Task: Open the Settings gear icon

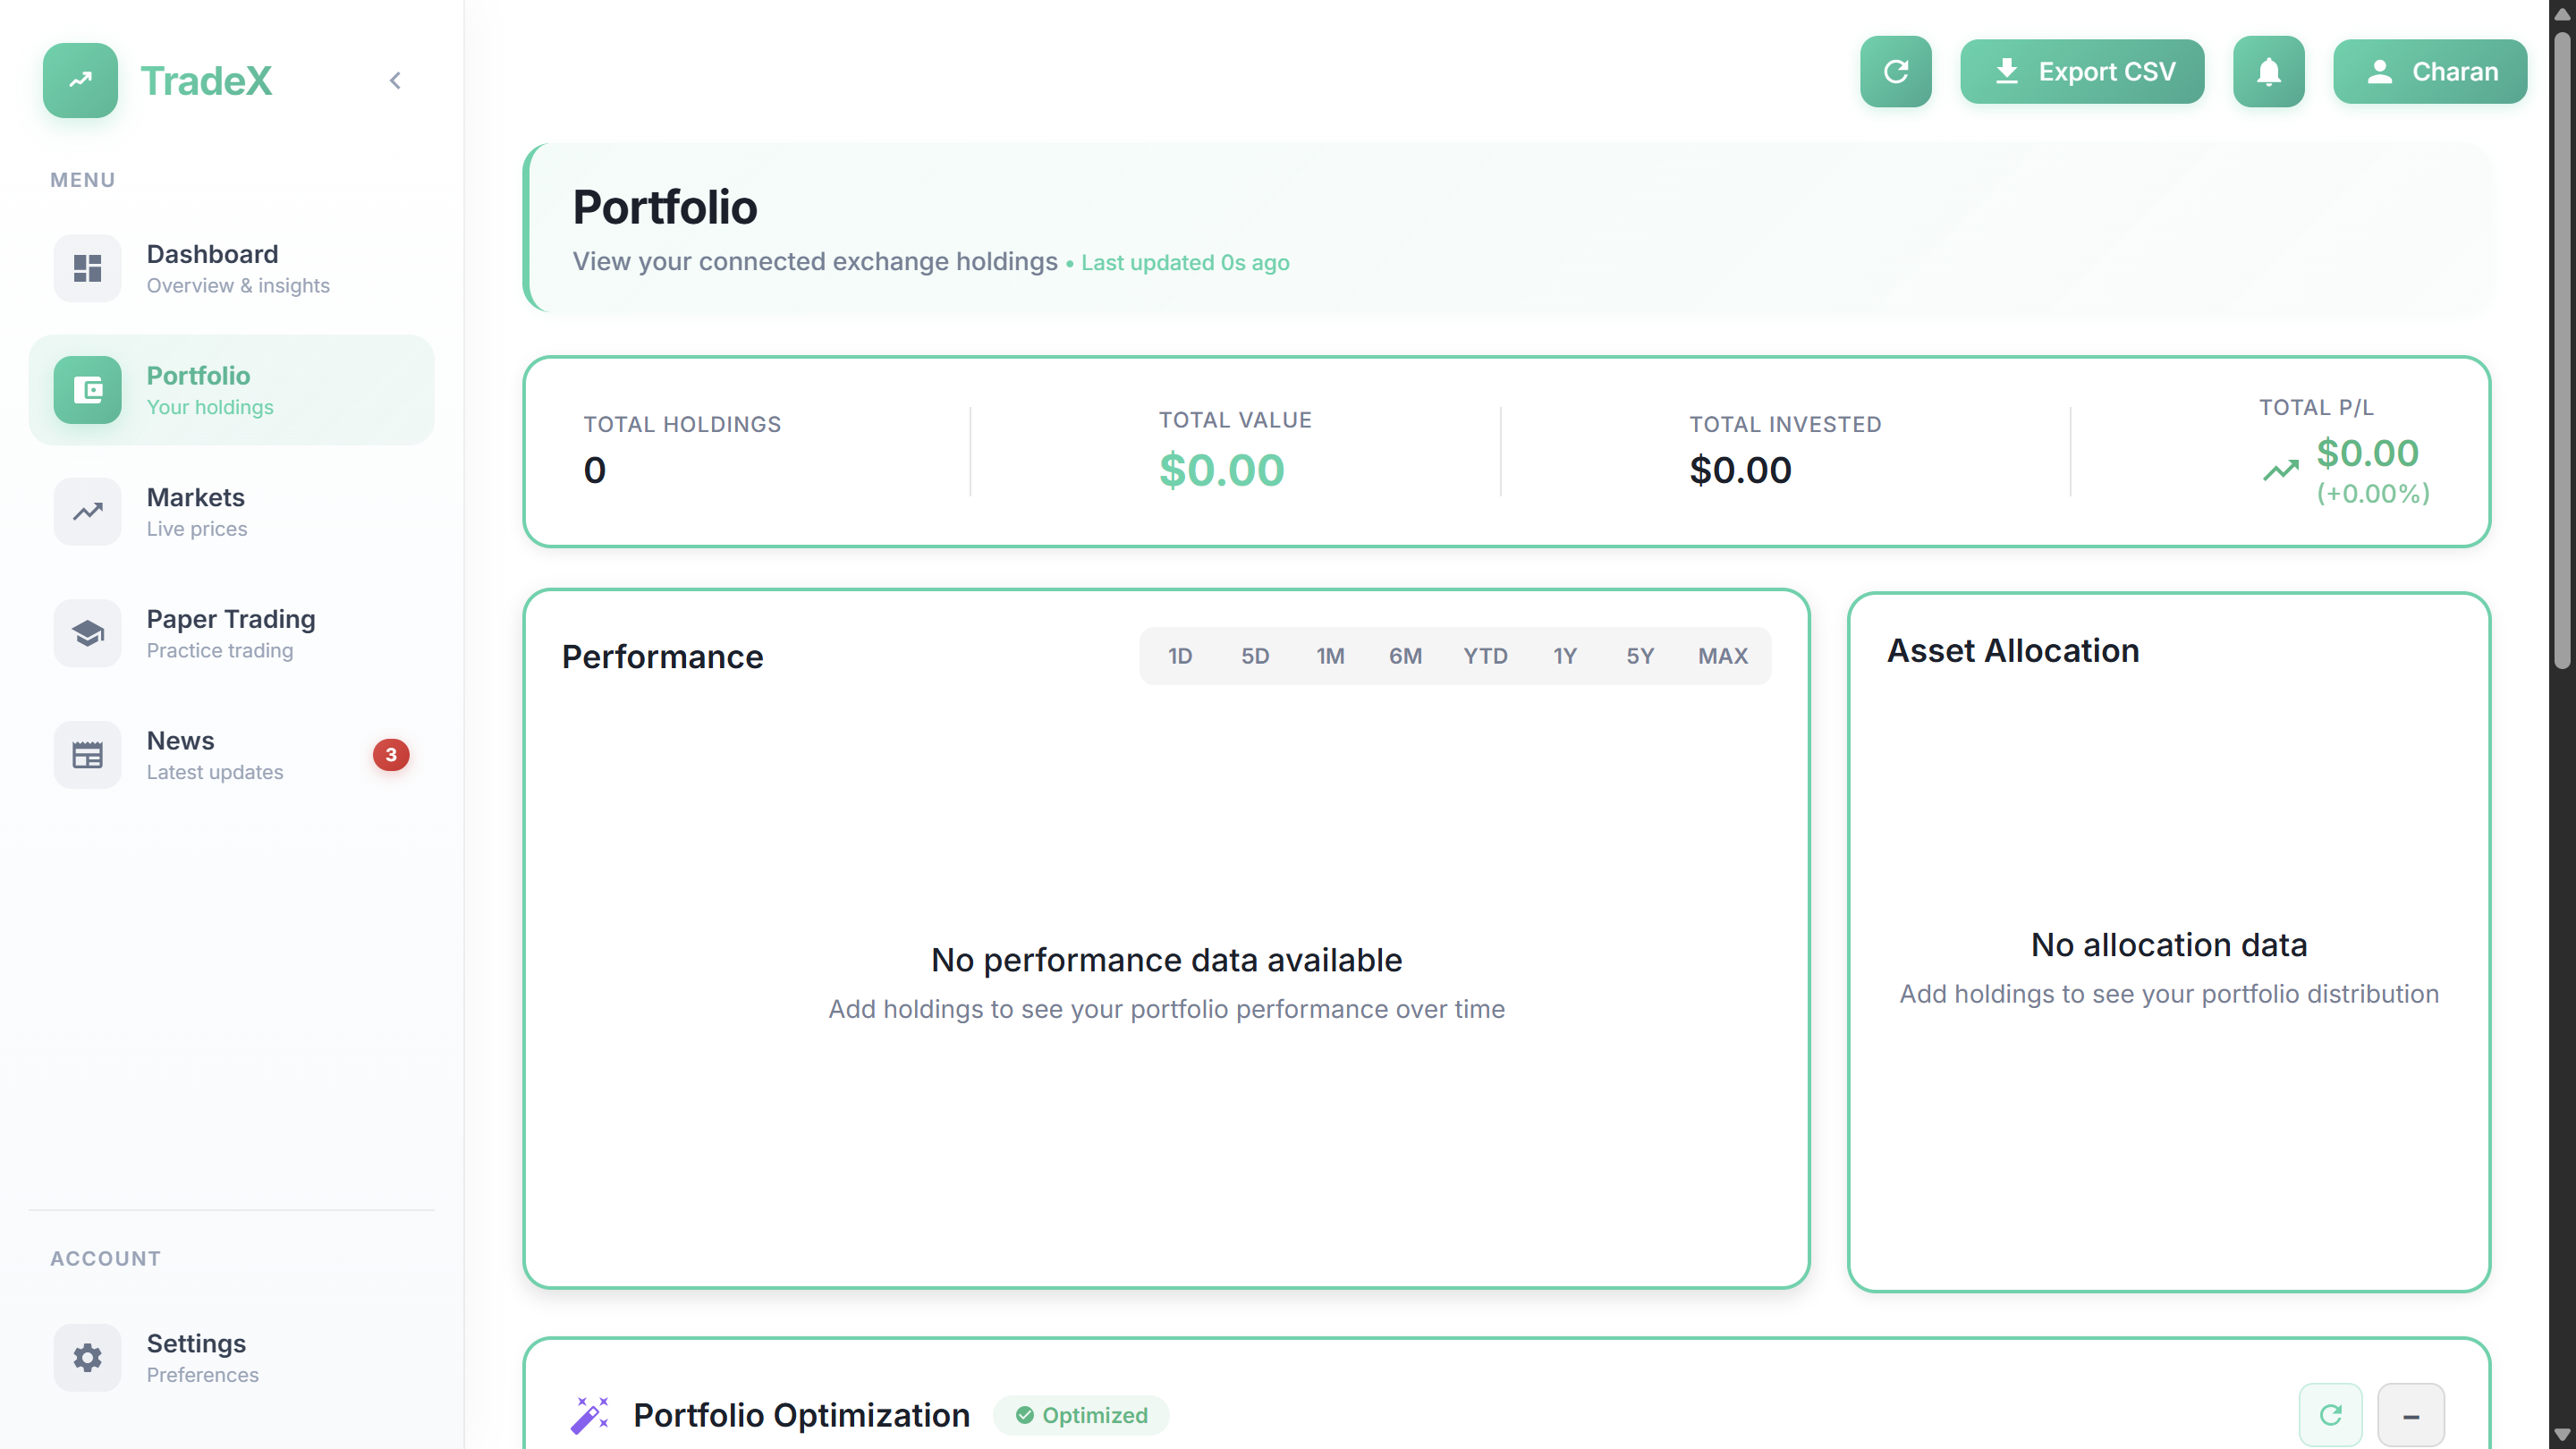Action: point(88,1357)
